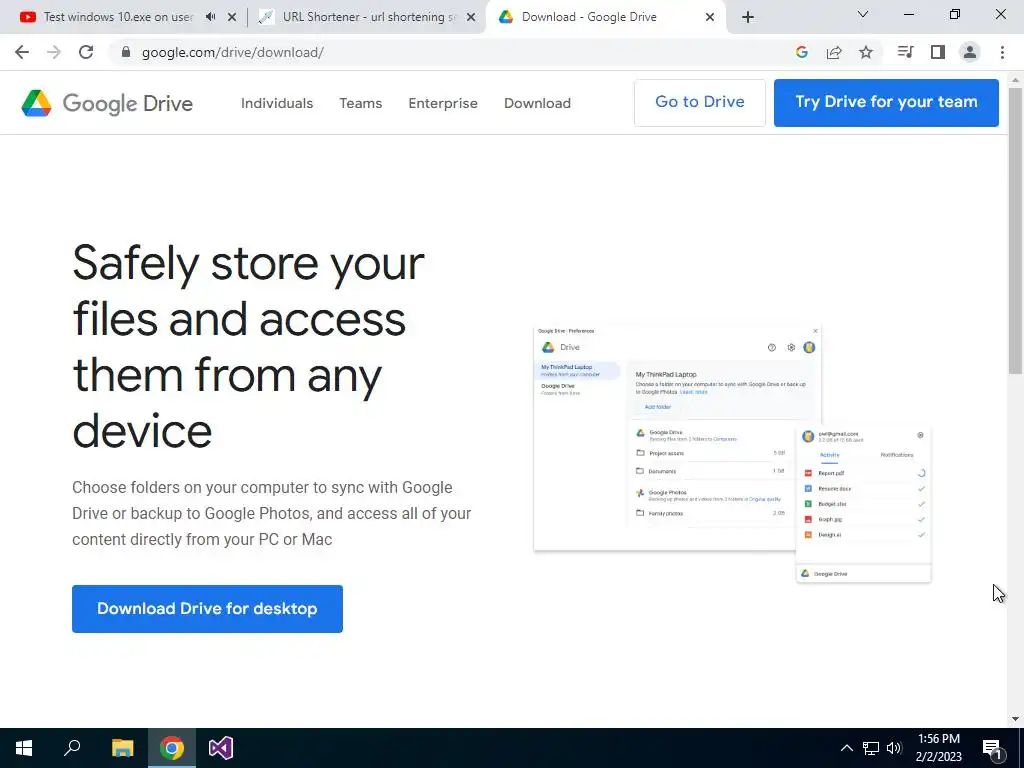Screen dimensions: 1024x768
Task: Close the URL Shortener tab
Action: [471, 17]
